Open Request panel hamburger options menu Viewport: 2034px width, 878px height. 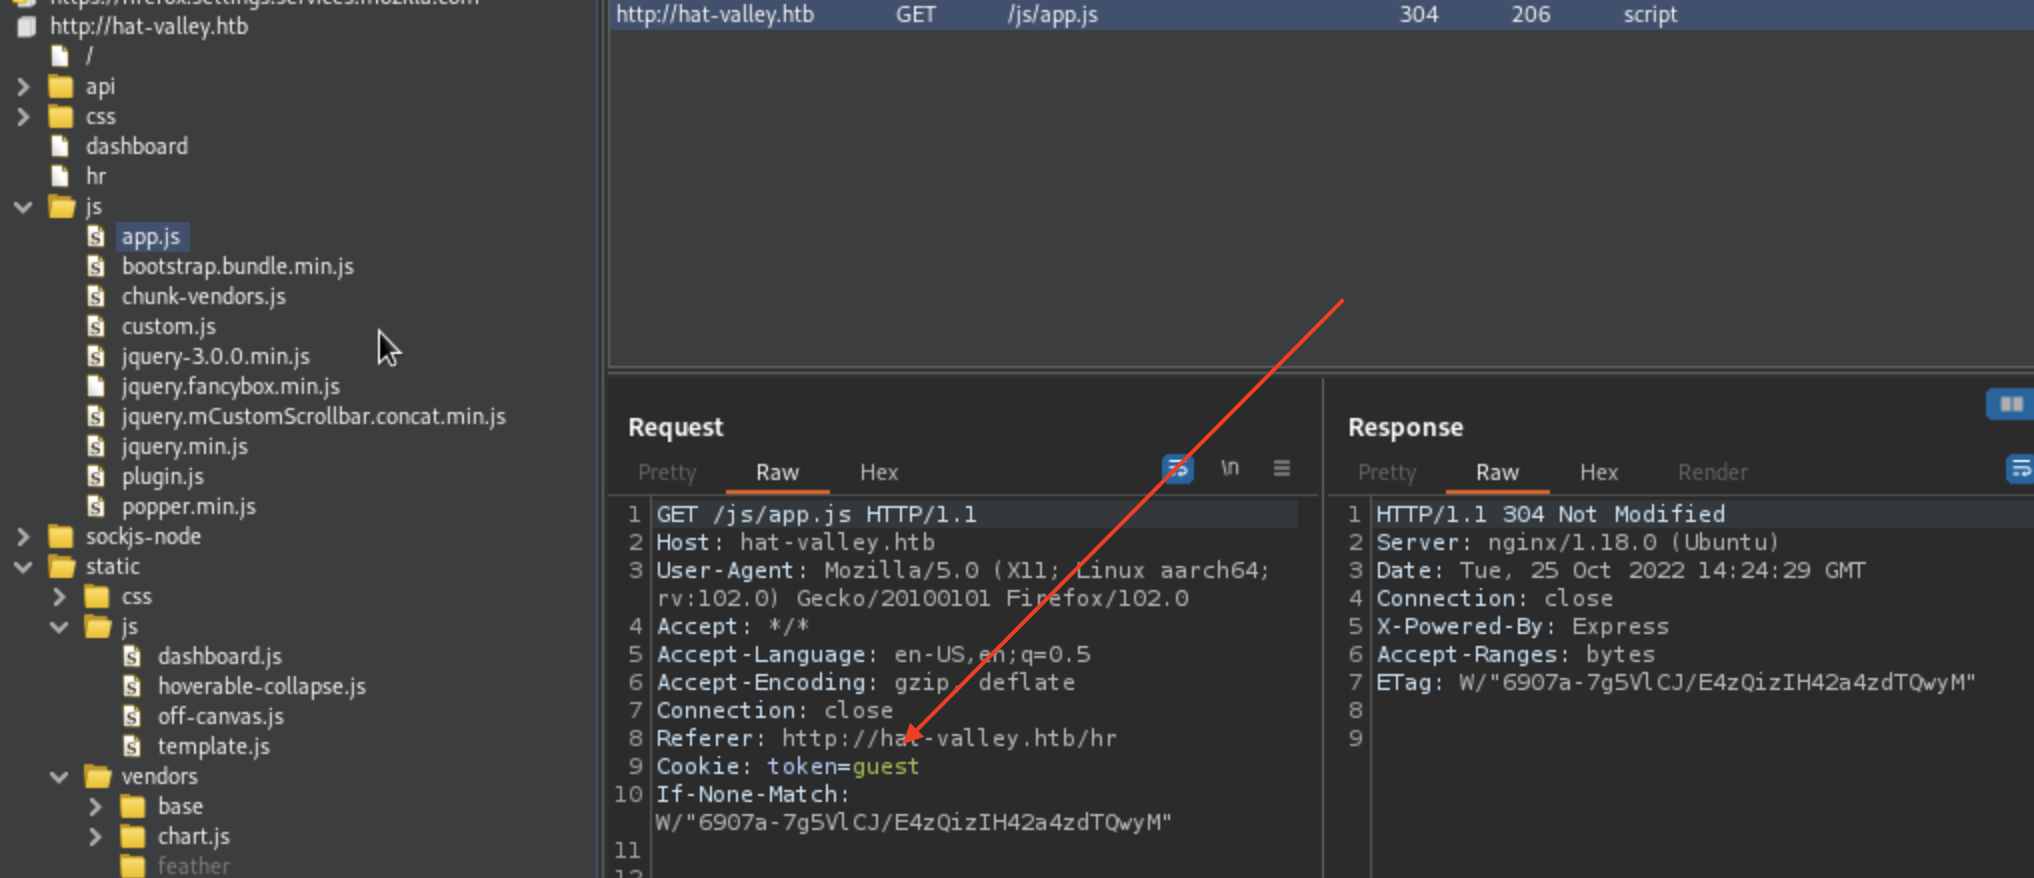coord(1281,468)
